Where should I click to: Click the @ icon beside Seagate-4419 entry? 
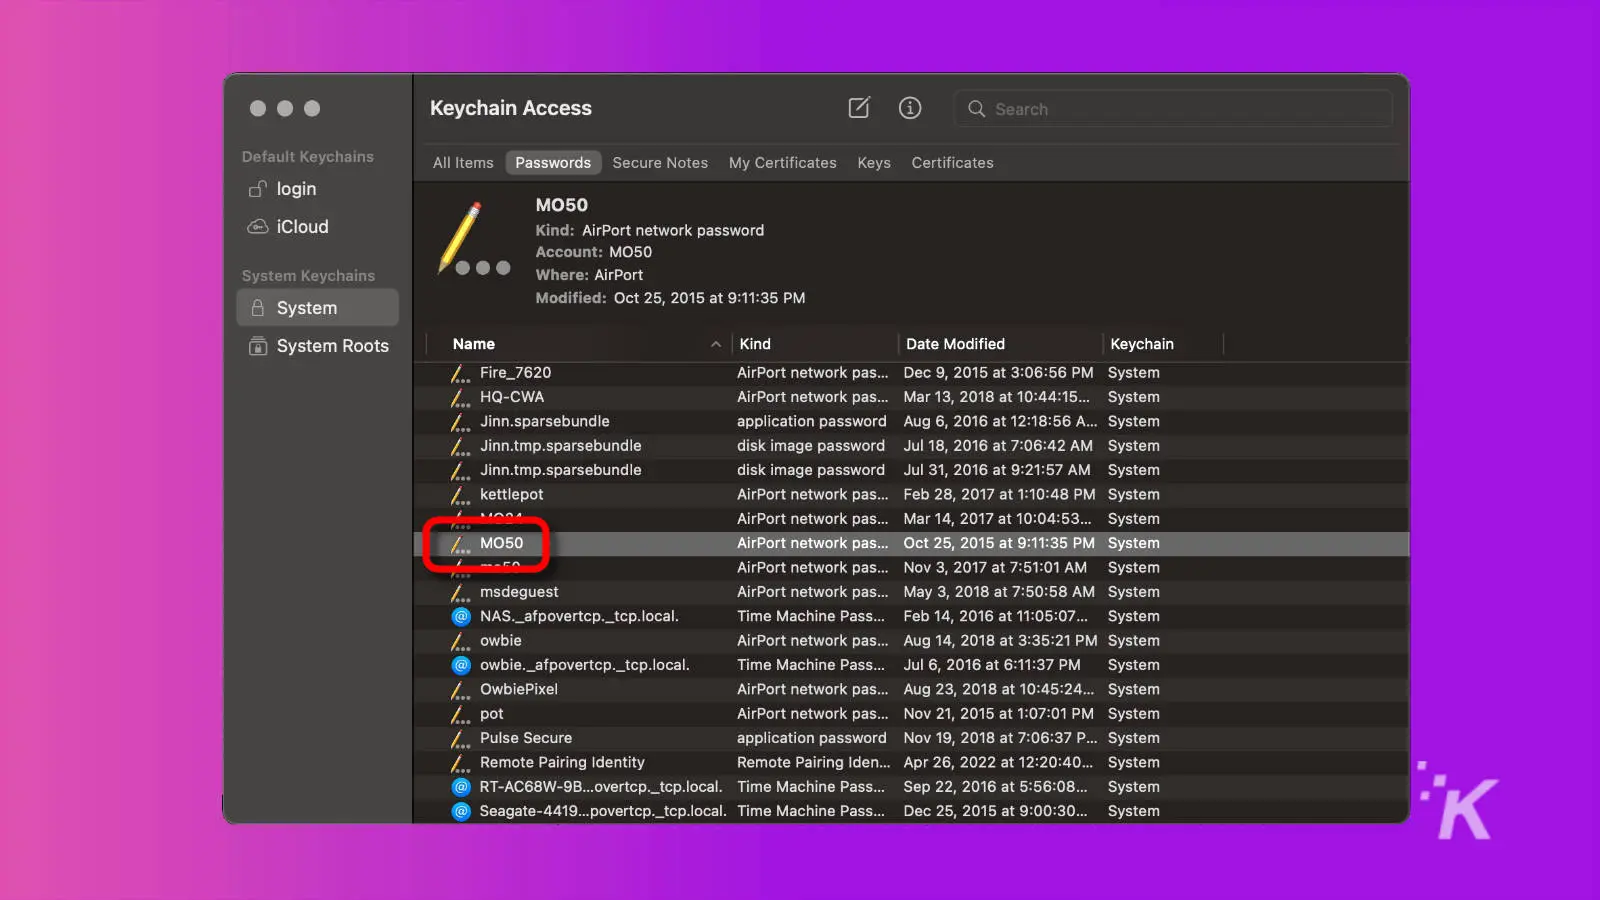click(x=461, y=811)
